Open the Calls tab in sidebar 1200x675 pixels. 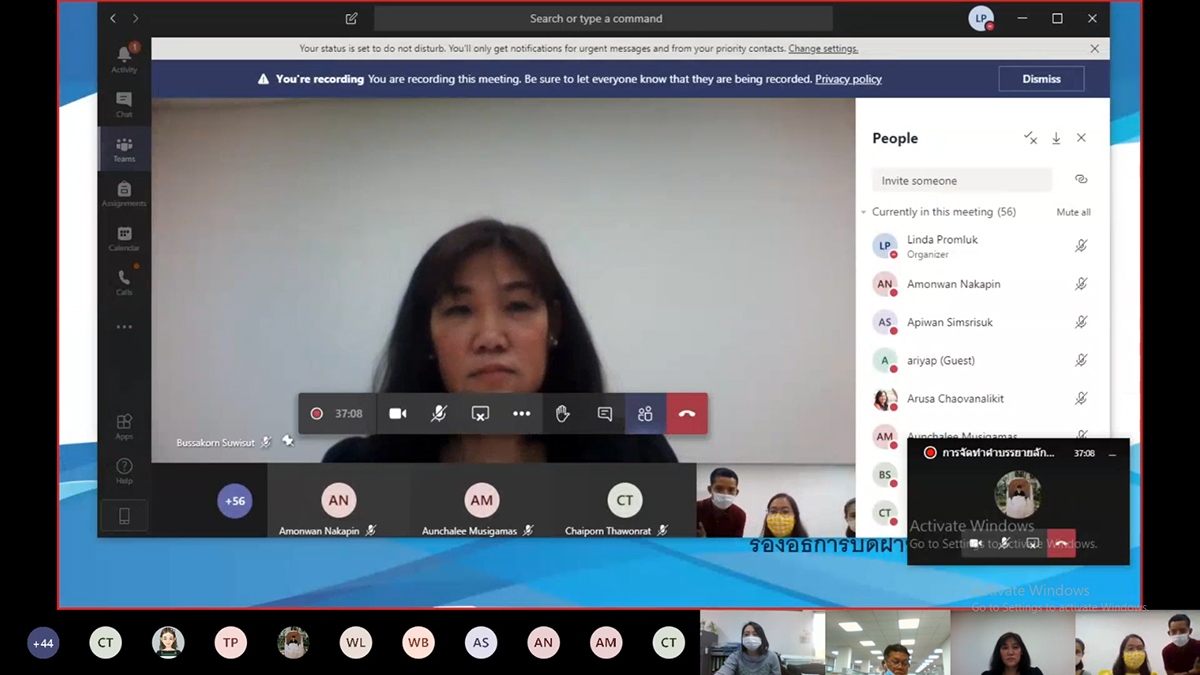124,282
